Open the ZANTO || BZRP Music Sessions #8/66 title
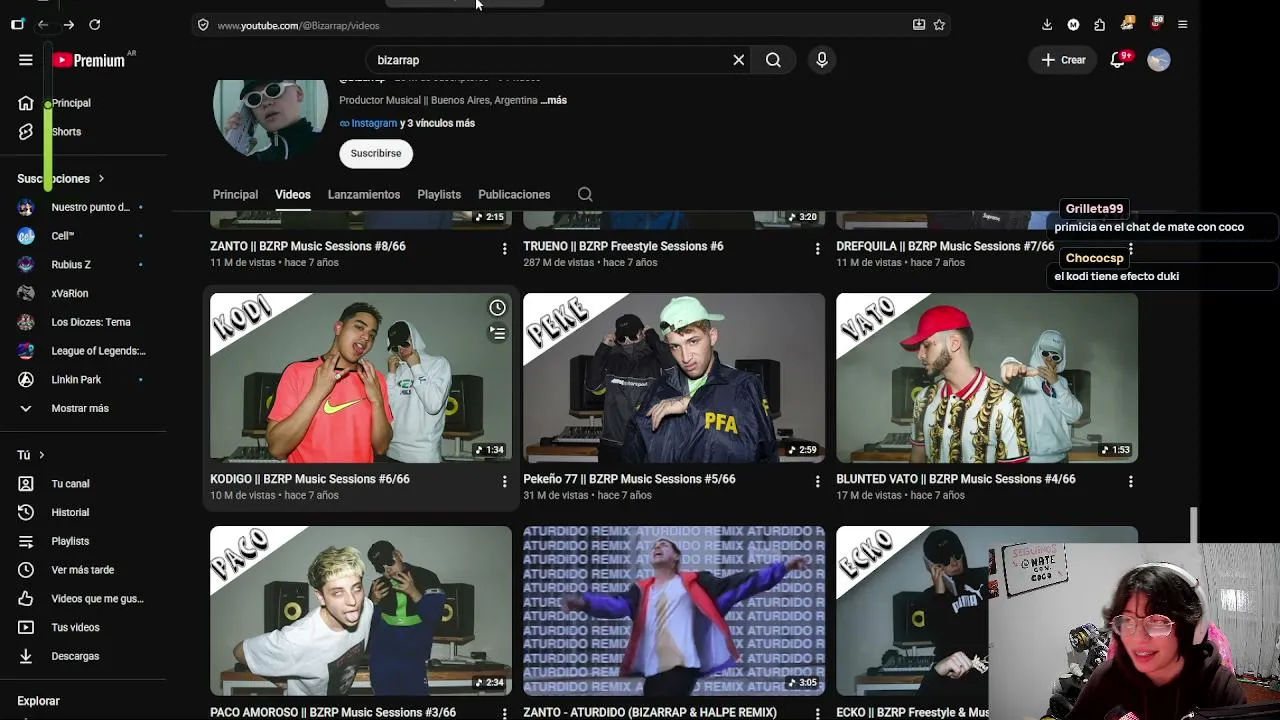Screen dimensions: 1280x720 pyautogui.click(x=308, y=246)
